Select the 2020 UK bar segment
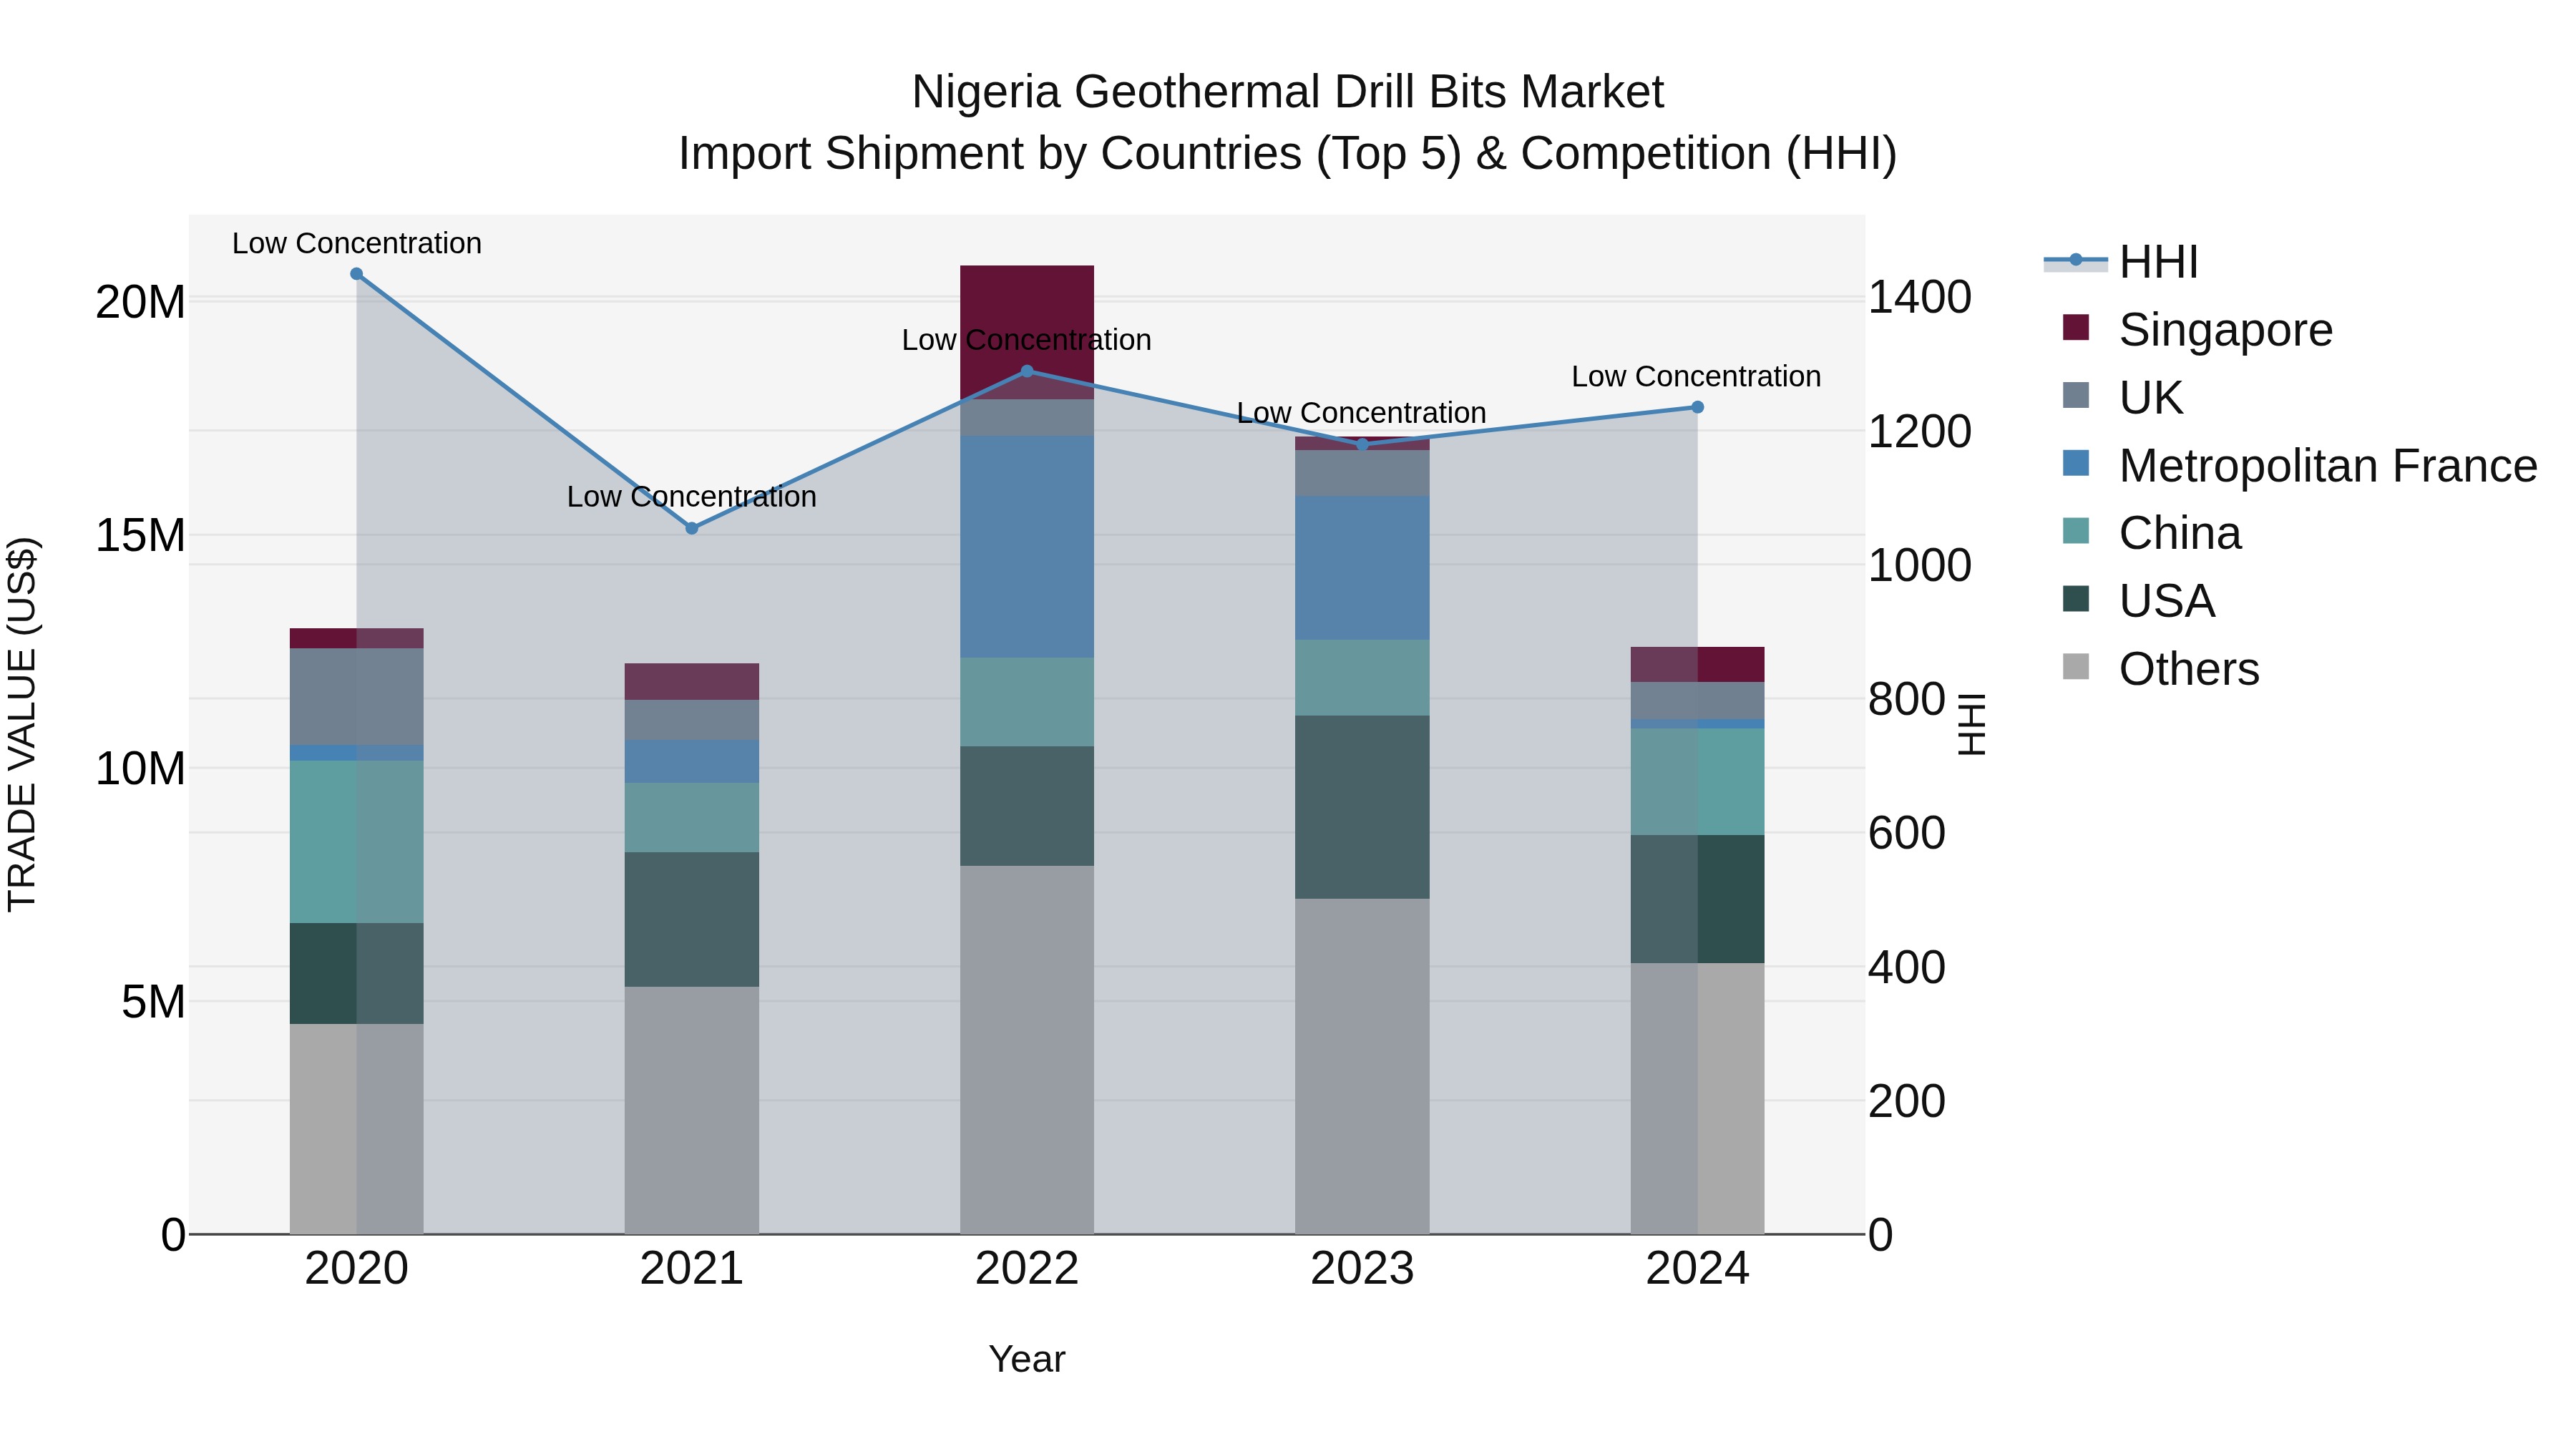This screenshot has width=2576, height=1449. point(357,697)
